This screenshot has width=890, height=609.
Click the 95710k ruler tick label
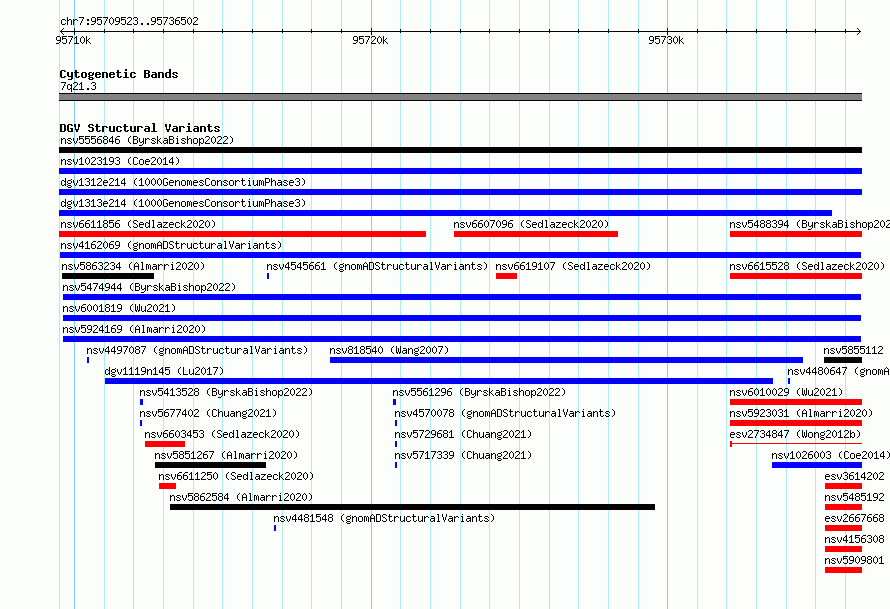pyautogui.click(x=73, y=40)
